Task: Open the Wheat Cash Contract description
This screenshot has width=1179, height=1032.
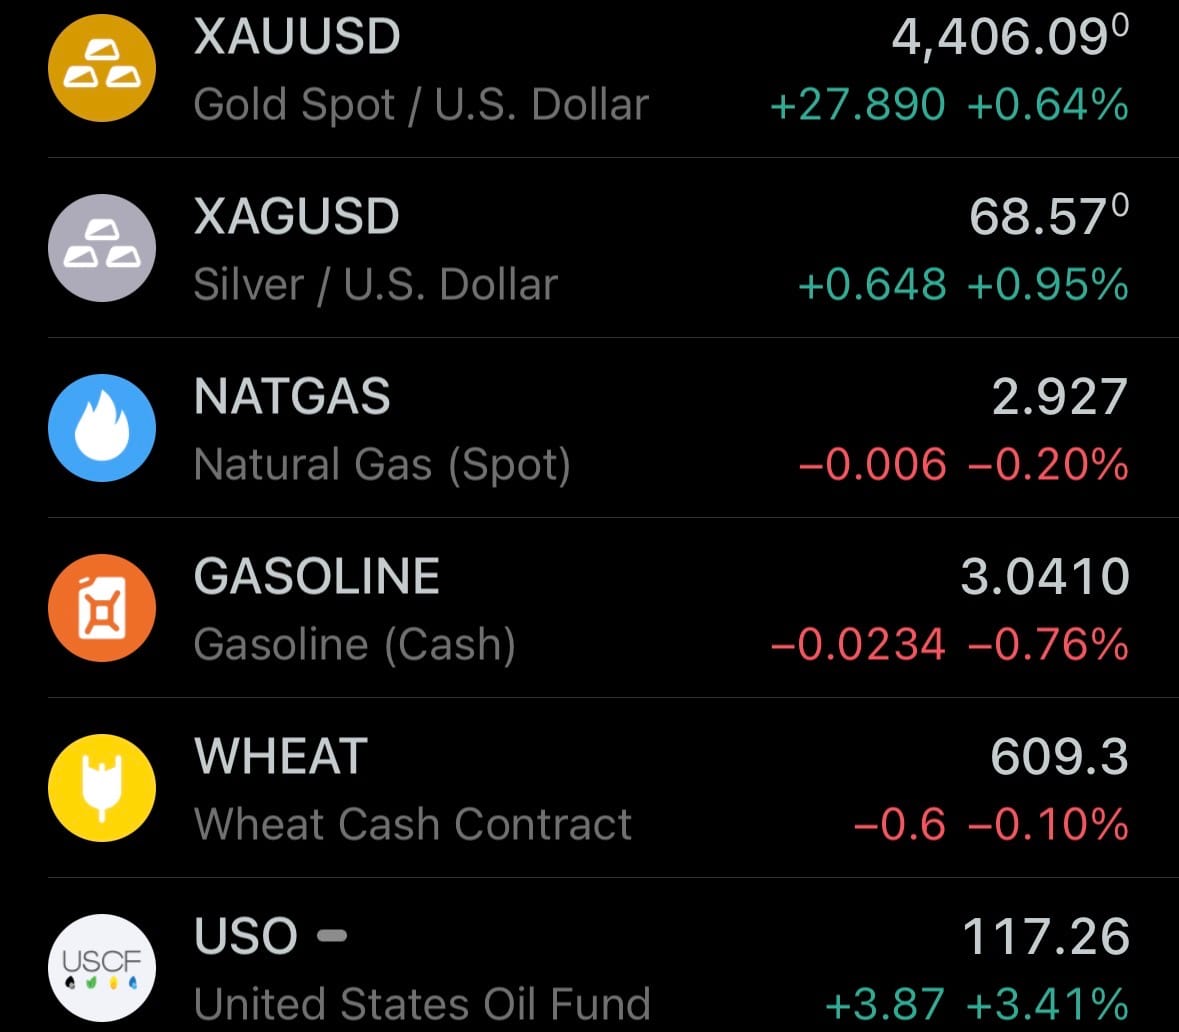Action: pyautogui.click(x=413, y=824)
